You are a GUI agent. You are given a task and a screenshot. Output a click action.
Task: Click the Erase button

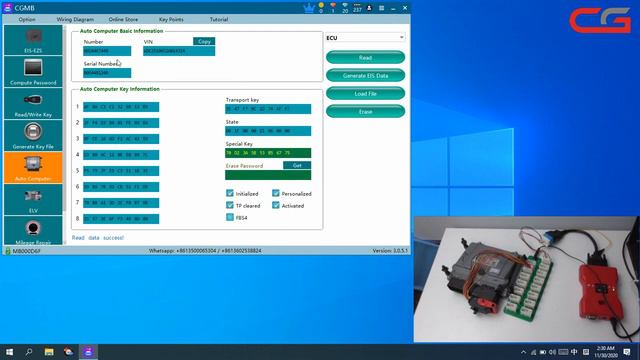365,111
